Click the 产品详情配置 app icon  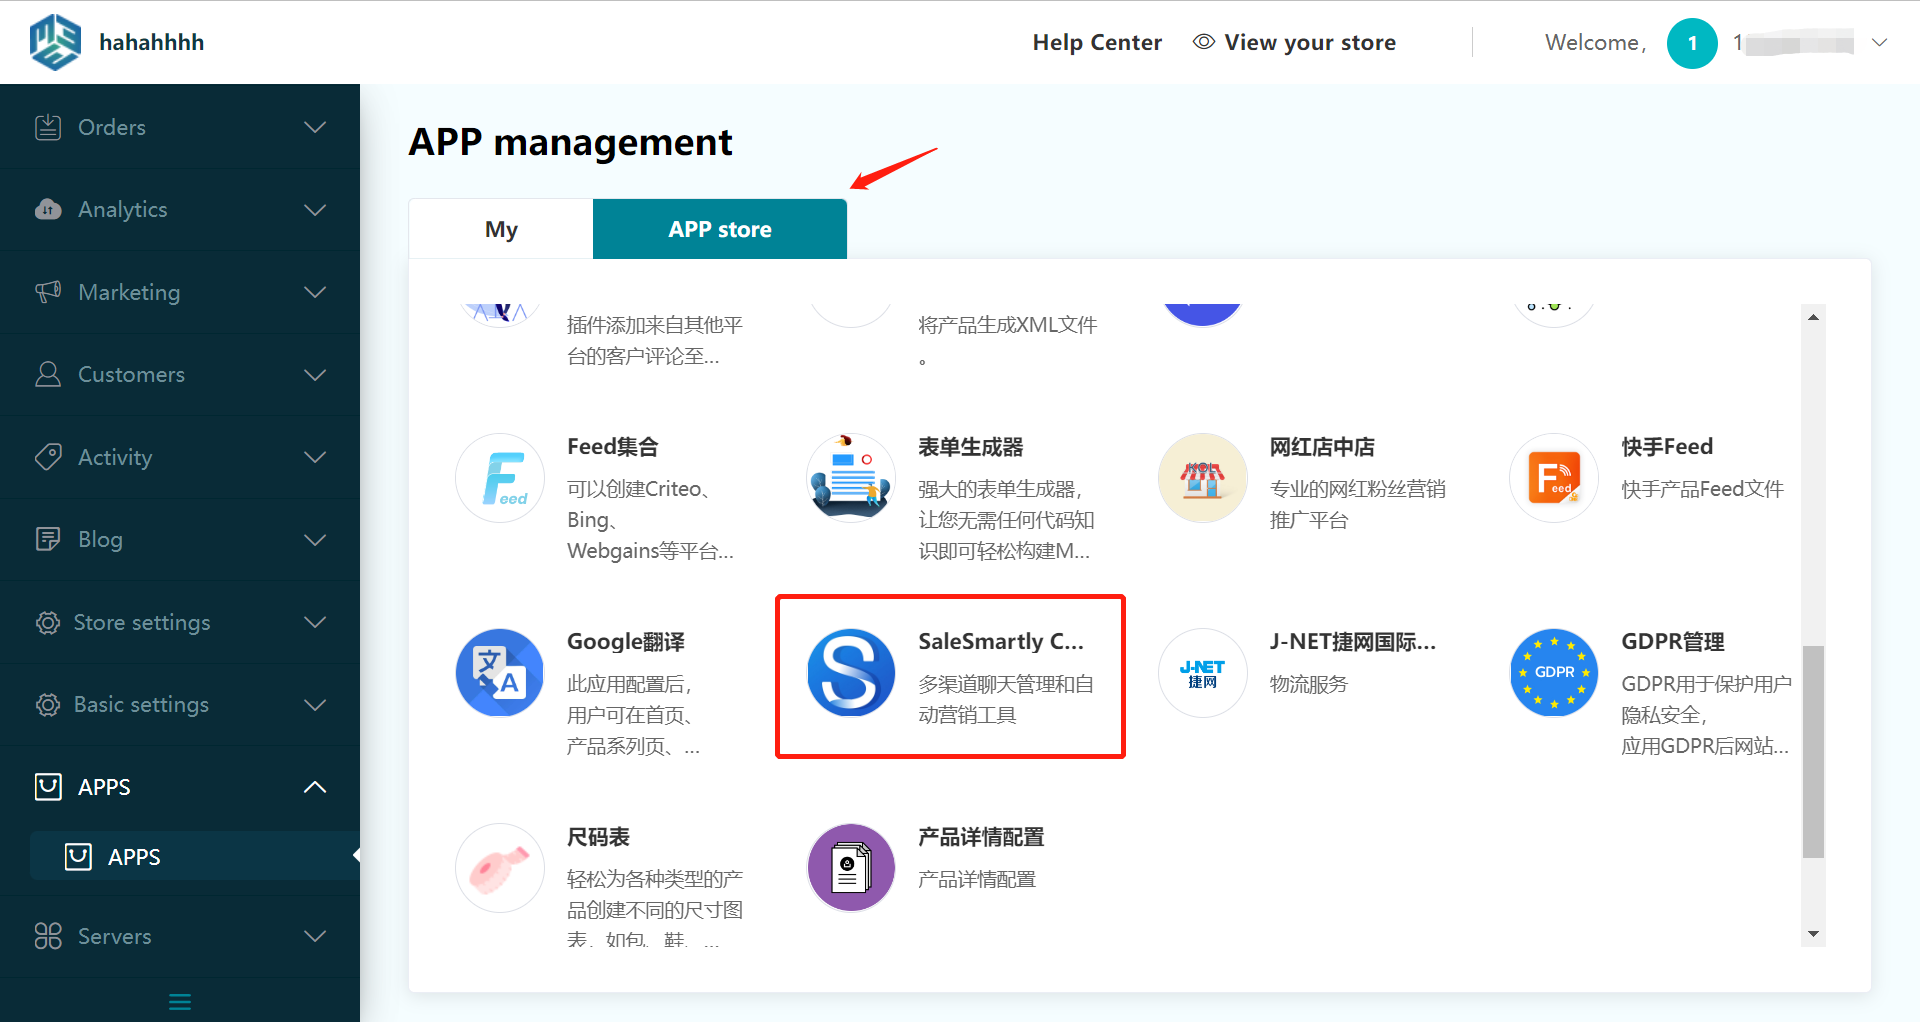(x=851, y=867)
